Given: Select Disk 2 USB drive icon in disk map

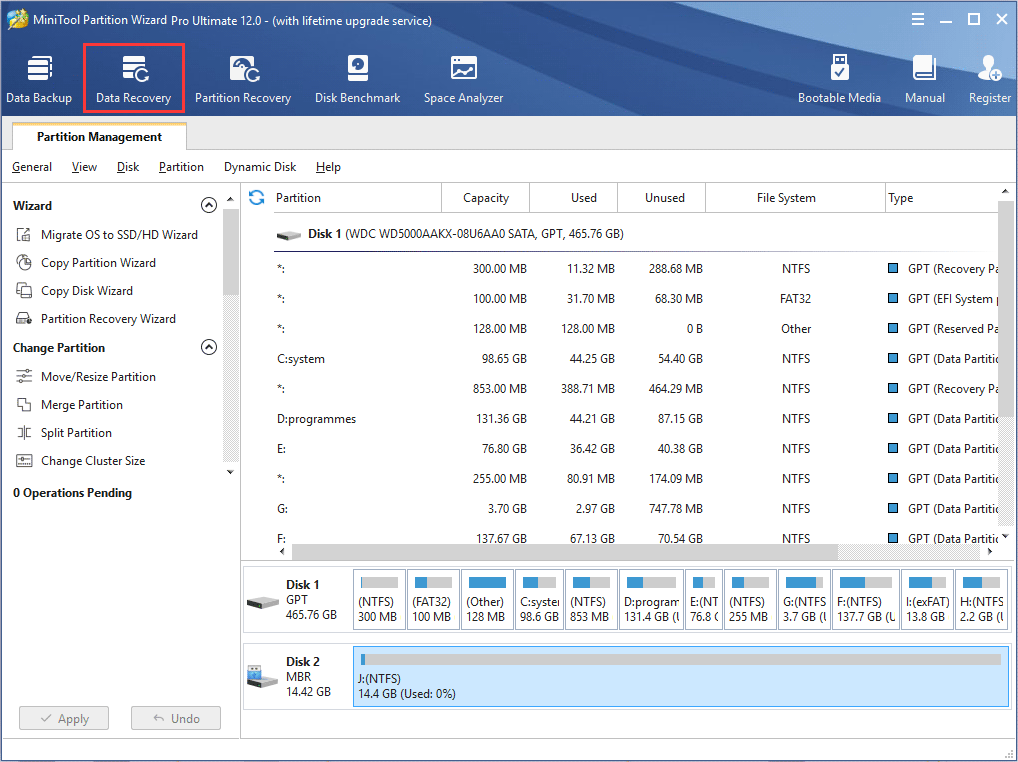Looking at the screenshot, I should pos(263,676).
